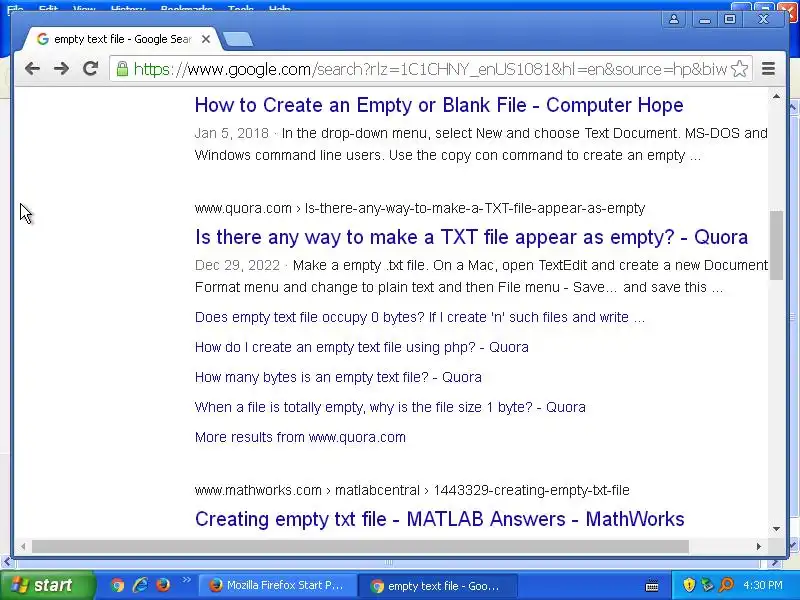Viewport: 800px width, 600px height.
Task: Click horizontal scrollbar right arrow
Action: point(759,546)
